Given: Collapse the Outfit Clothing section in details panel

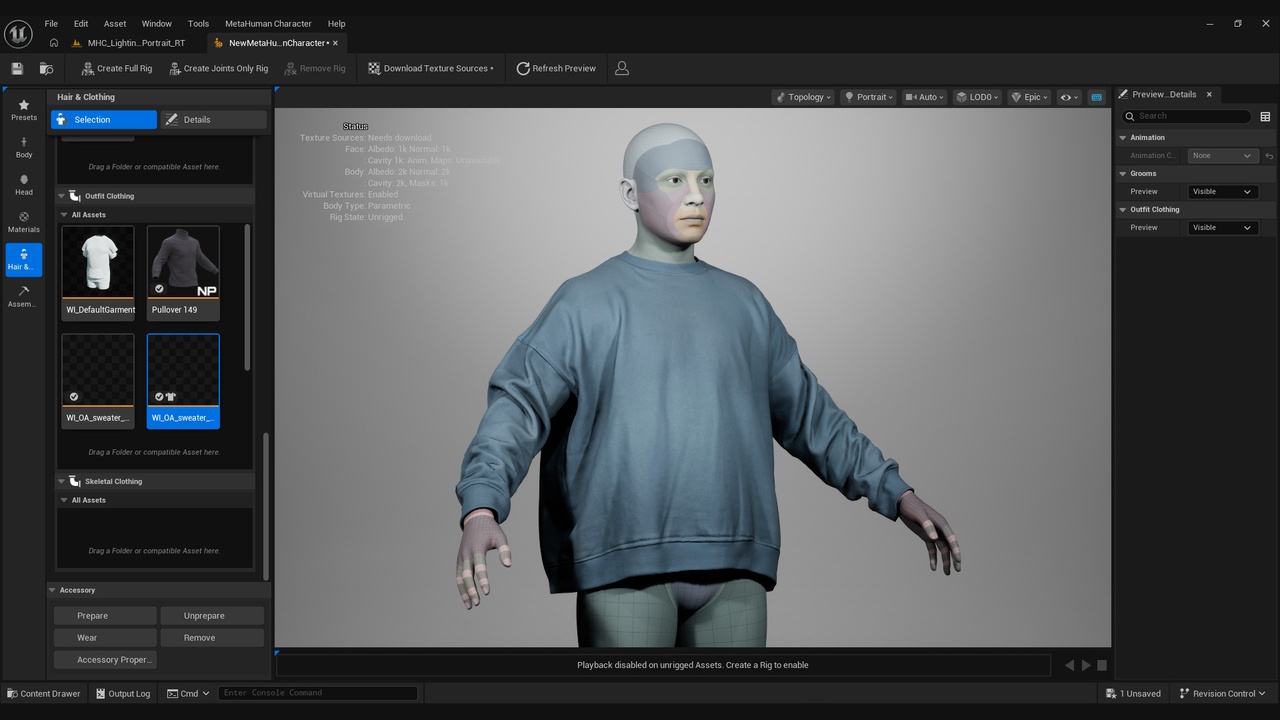Looking at the screenshot, I should point(1123,210).
